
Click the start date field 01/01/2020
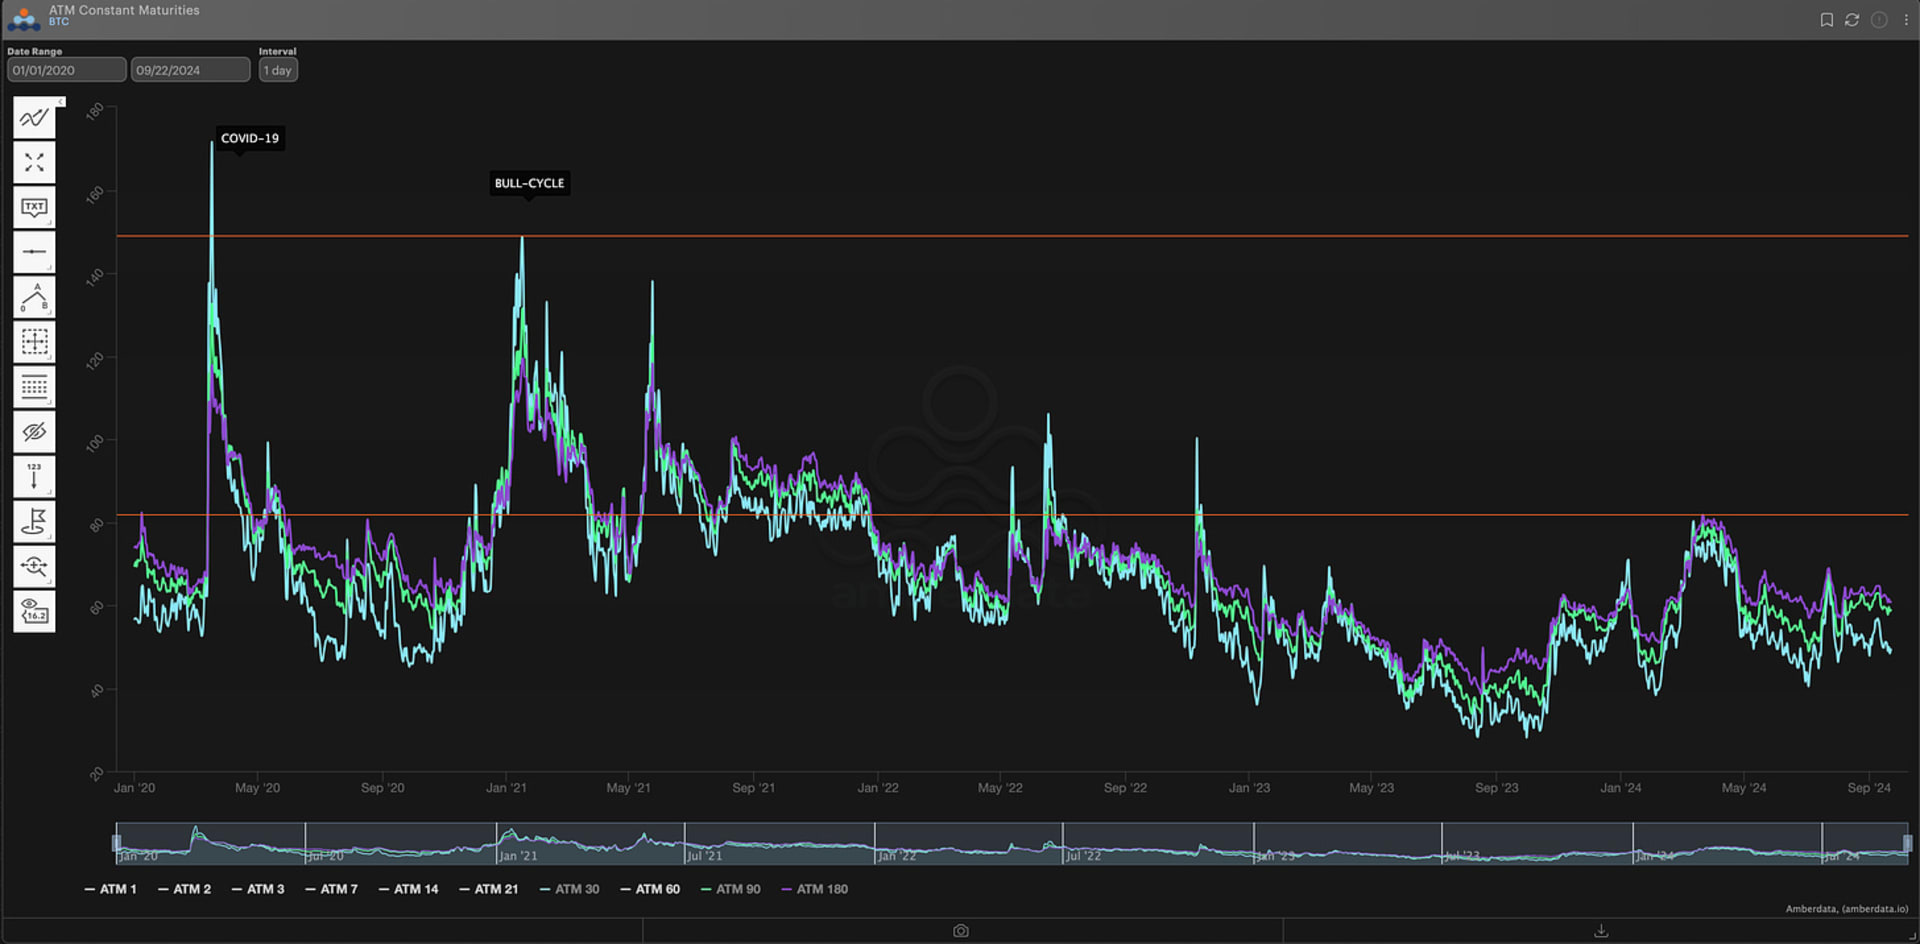point(67,70)
